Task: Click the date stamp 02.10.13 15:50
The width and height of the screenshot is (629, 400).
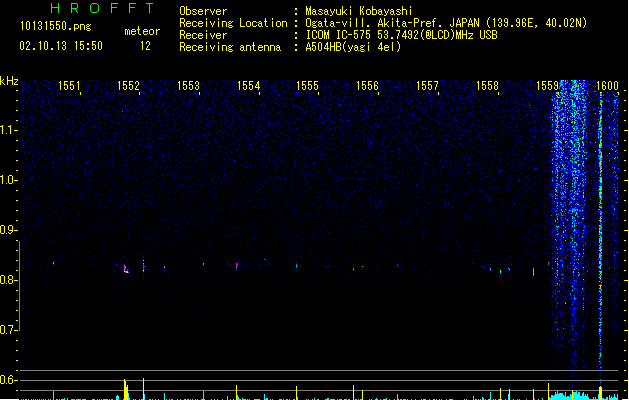Action: (x=61, y=46)
